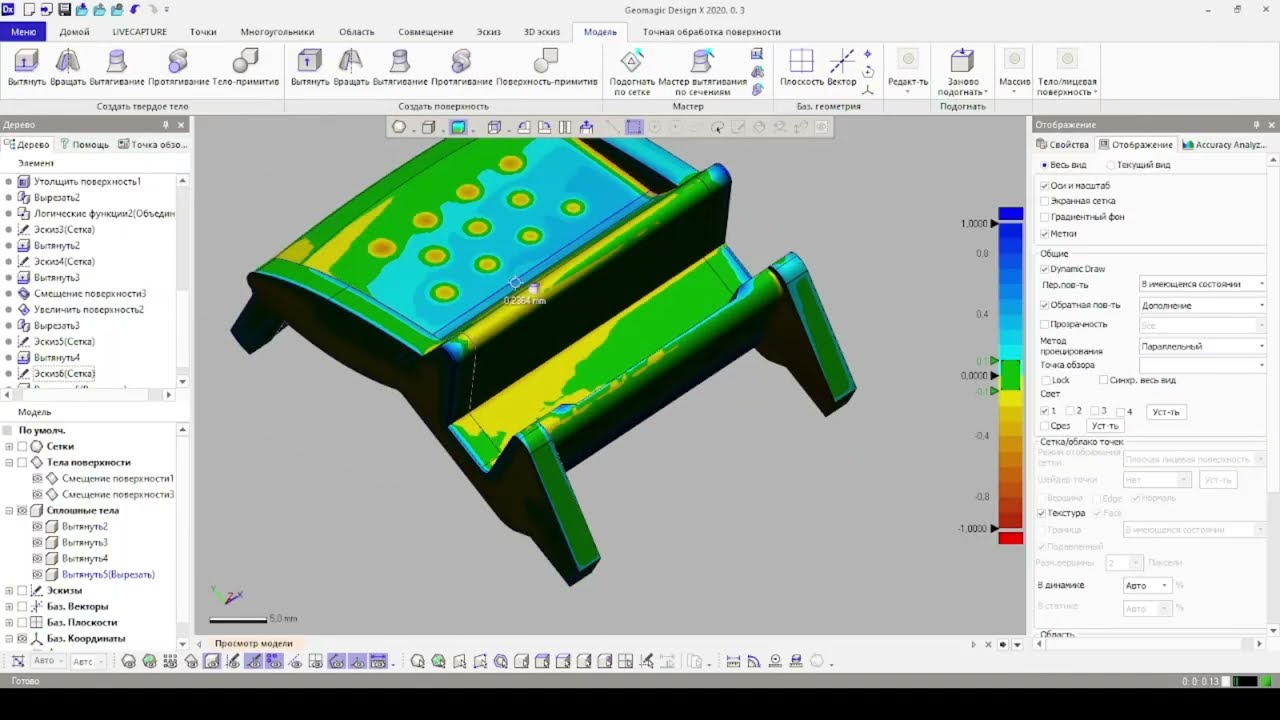The width and height of the screenshot is (1280, 720).
Task: Open the Обратная пов-ть dropdown
Action: tap(1203, 305)
